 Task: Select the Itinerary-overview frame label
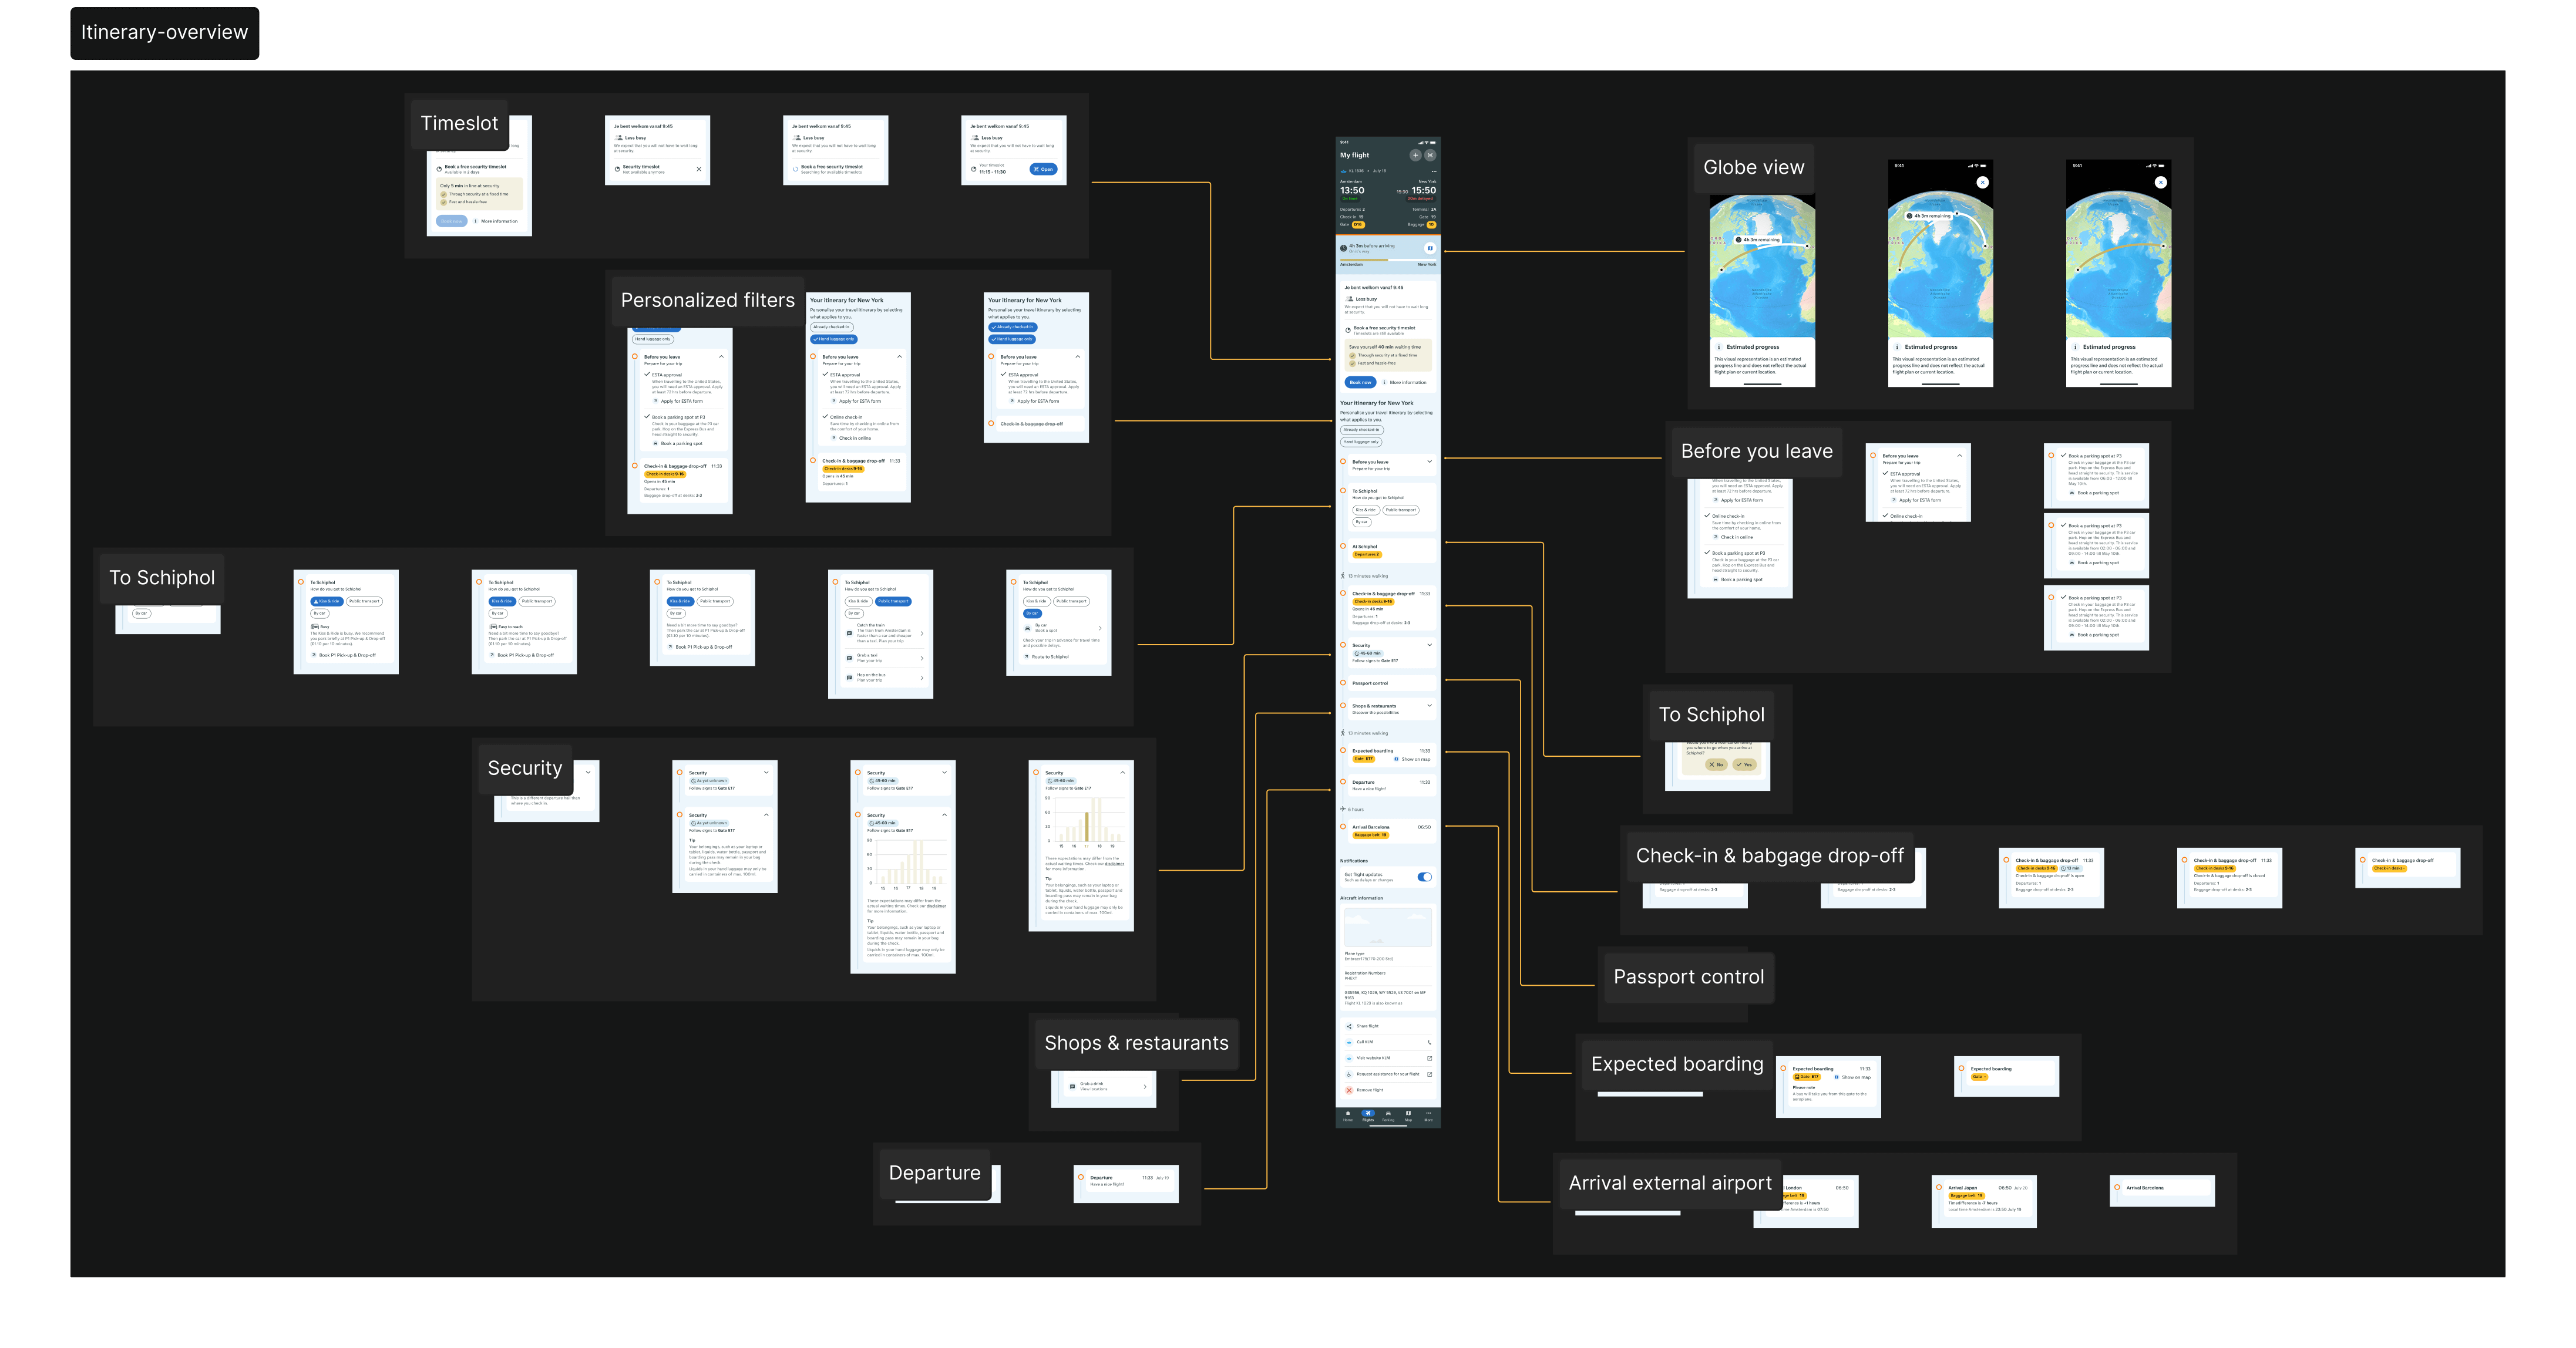pos(164,32)
